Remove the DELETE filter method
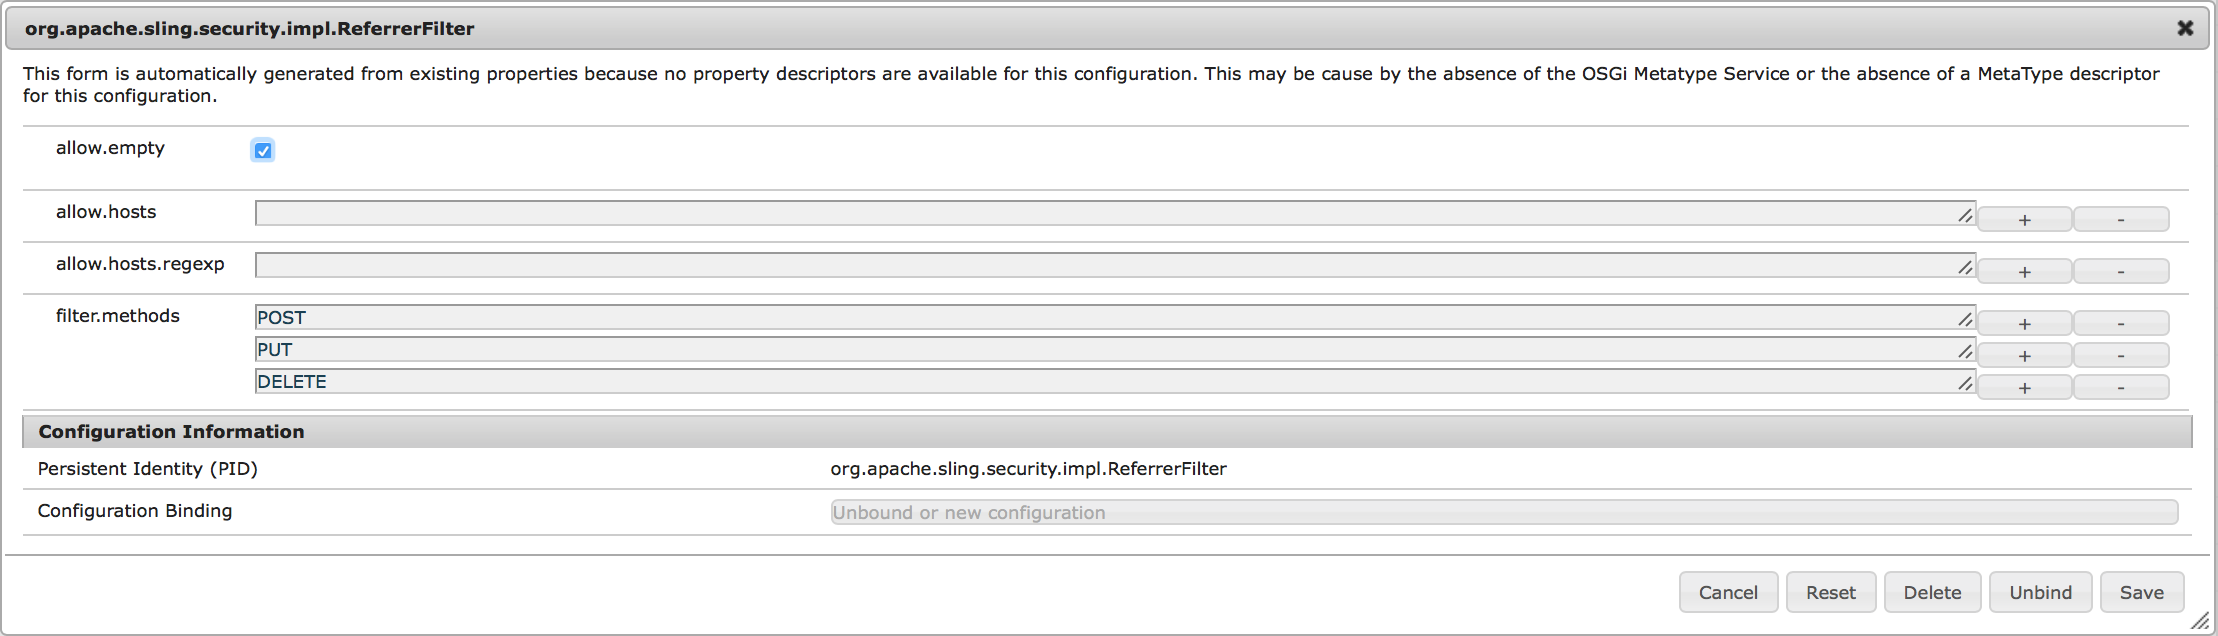 (x=2120, y=387)
